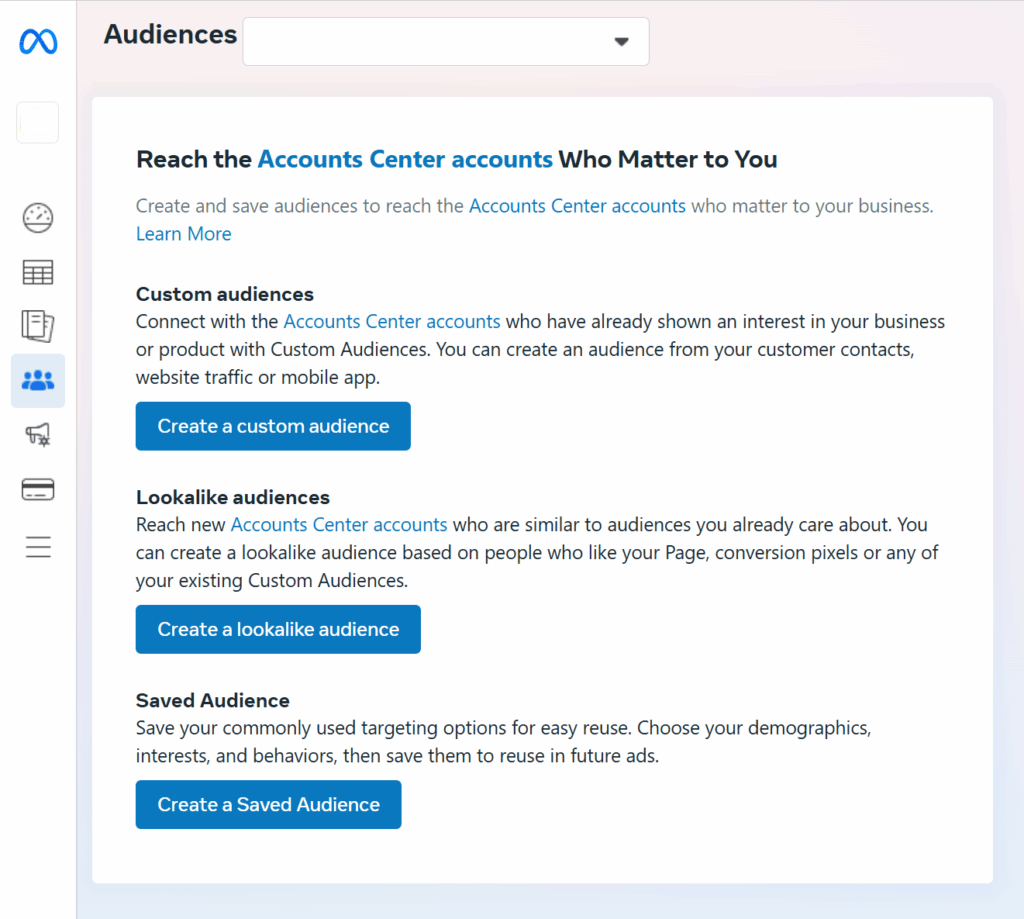
Task: Click the Meta logo in the sidebar
Action: tap(37, 41)
